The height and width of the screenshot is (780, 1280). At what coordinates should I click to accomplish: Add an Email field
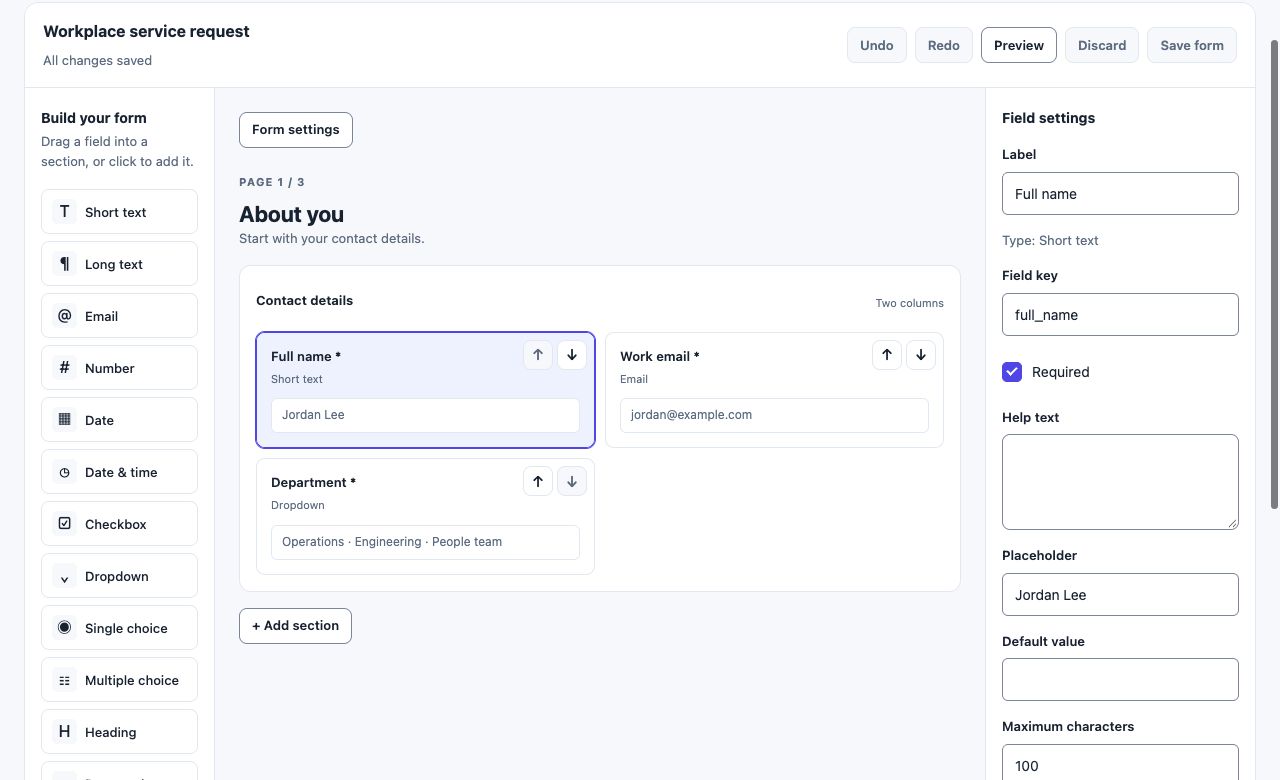(119, 316)
